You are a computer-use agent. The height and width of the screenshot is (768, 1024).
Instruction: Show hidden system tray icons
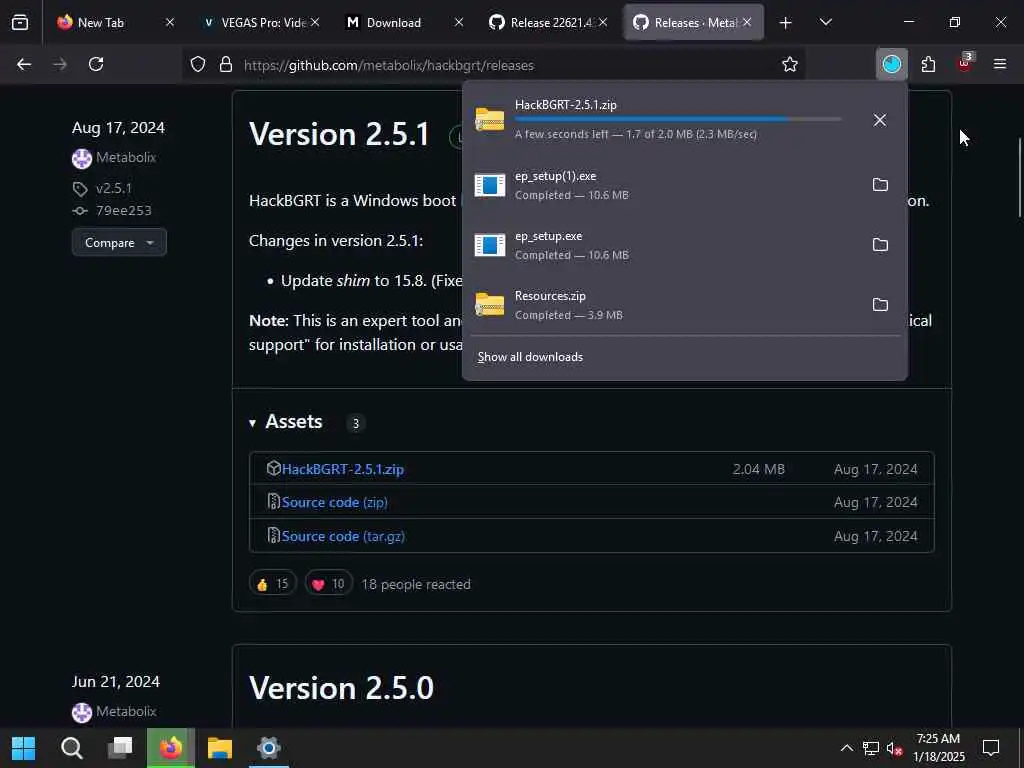tap(846, 748)
